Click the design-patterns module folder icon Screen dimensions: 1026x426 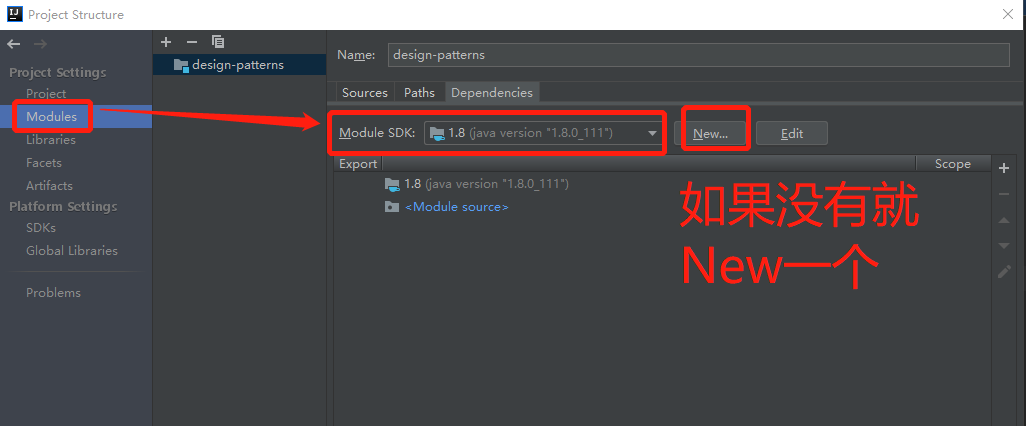coord(181,65)
